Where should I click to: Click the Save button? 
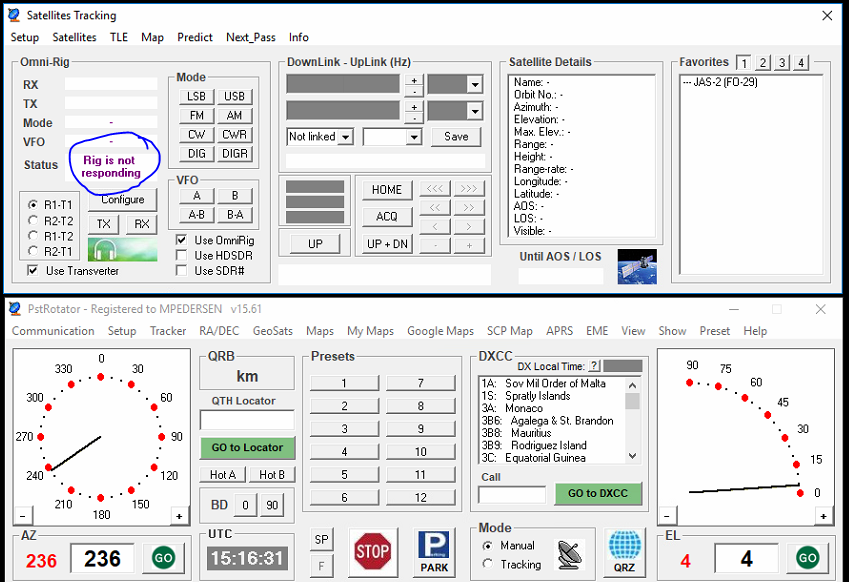(456, 136)
